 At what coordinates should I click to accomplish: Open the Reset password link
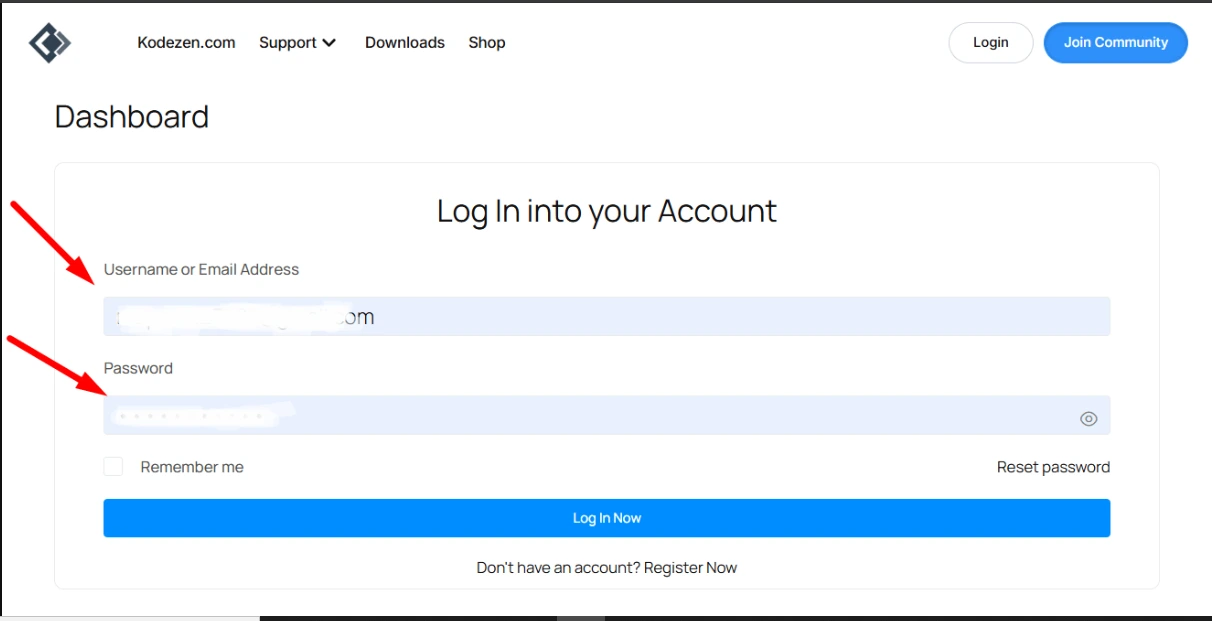pyautogui.click(x=1053, y=467)
